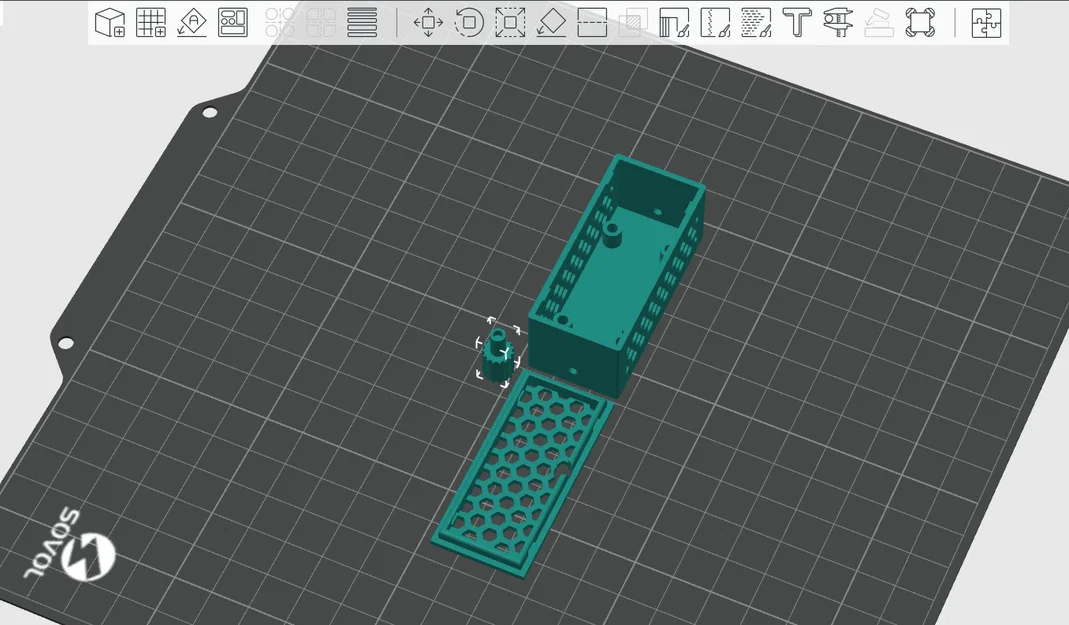
Task: Click the greyed Split to parts icon
Action: pyautogui.click(x=321, y=22)
